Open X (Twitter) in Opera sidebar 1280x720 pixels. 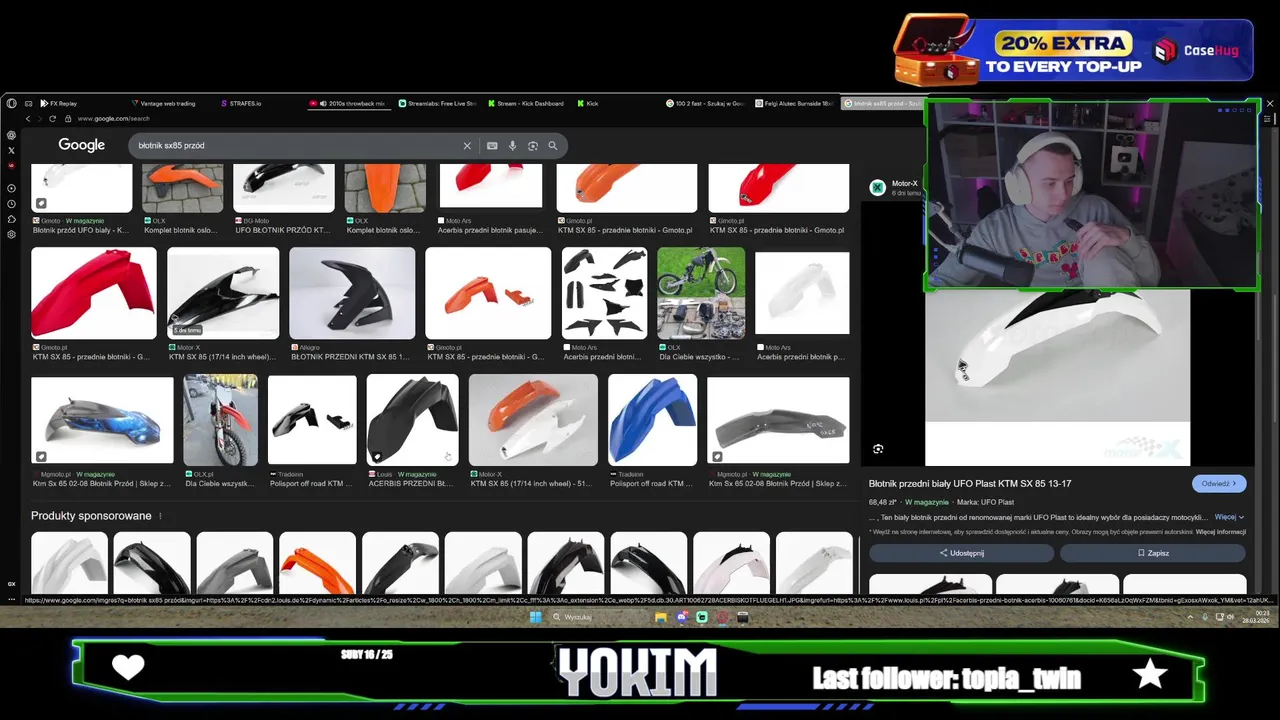[x=11, y=150]
